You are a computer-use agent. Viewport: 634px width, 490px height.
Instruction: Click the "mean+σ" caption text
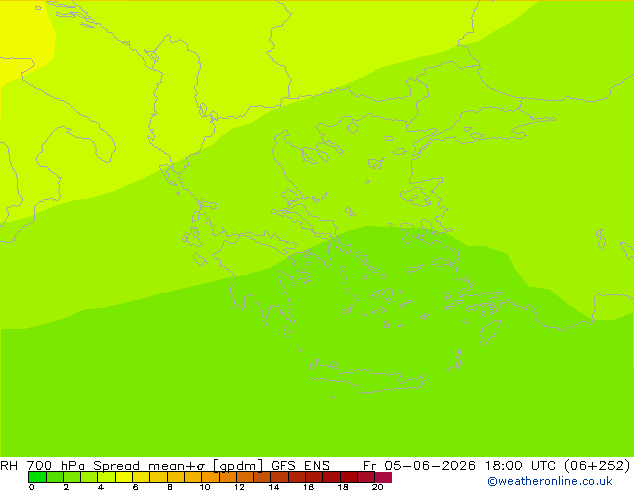click(x=176, y=465)
